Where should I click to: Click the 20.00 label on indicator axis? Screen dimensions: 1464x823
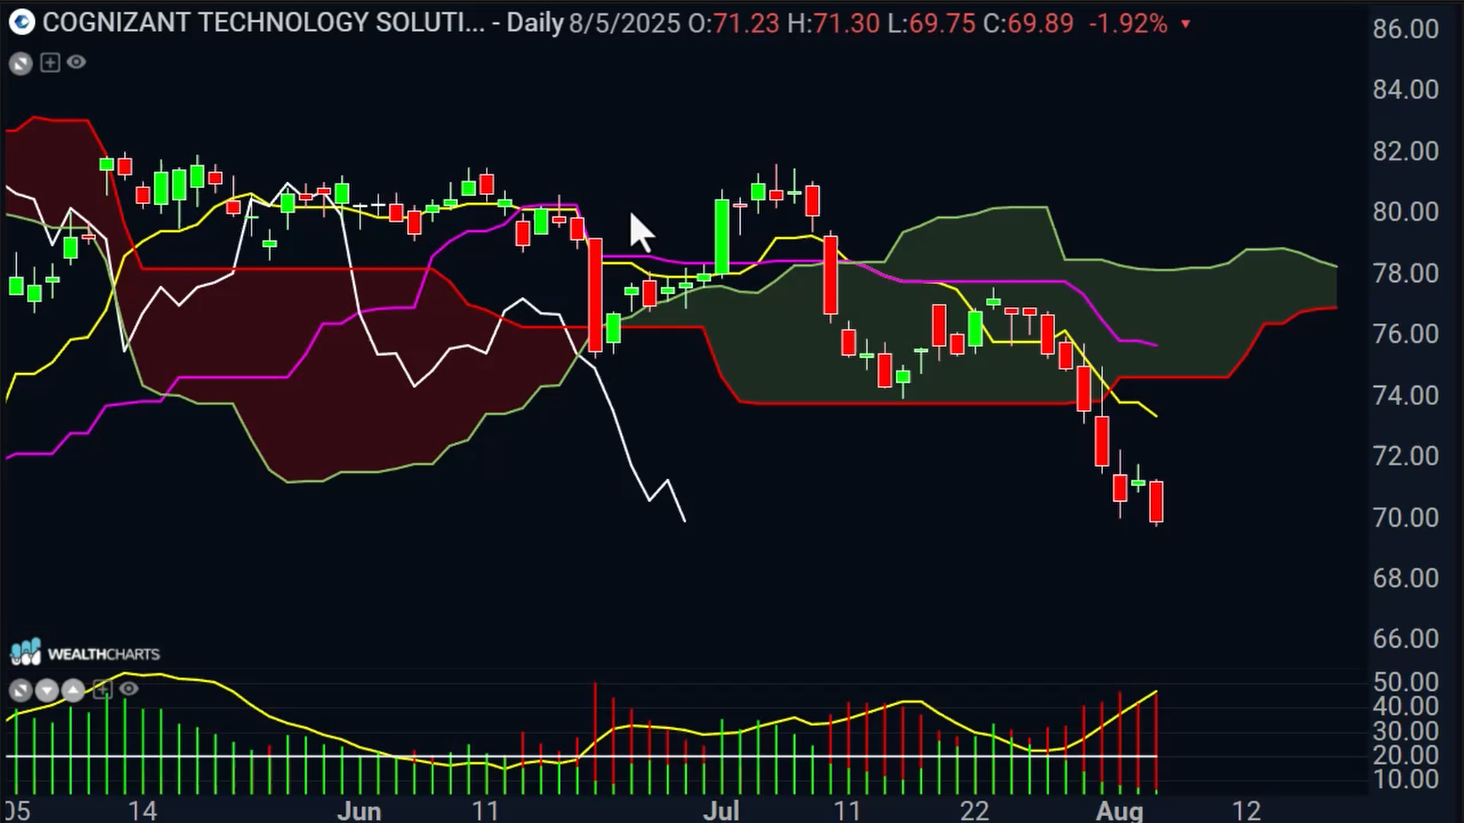click(x=1406, y=755)
